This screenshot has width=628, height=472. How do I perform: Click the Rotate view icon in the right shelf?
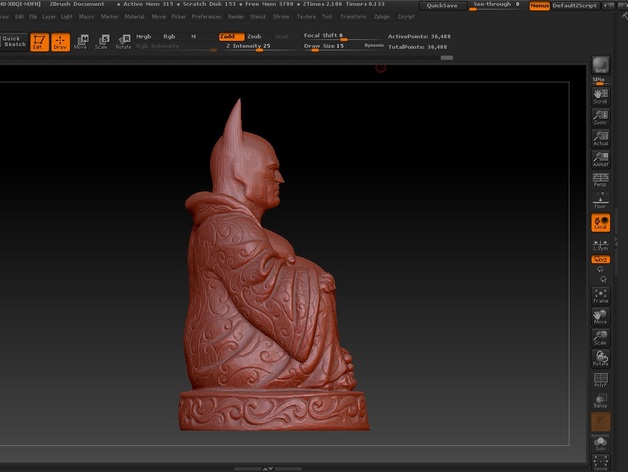coord(600,359)
